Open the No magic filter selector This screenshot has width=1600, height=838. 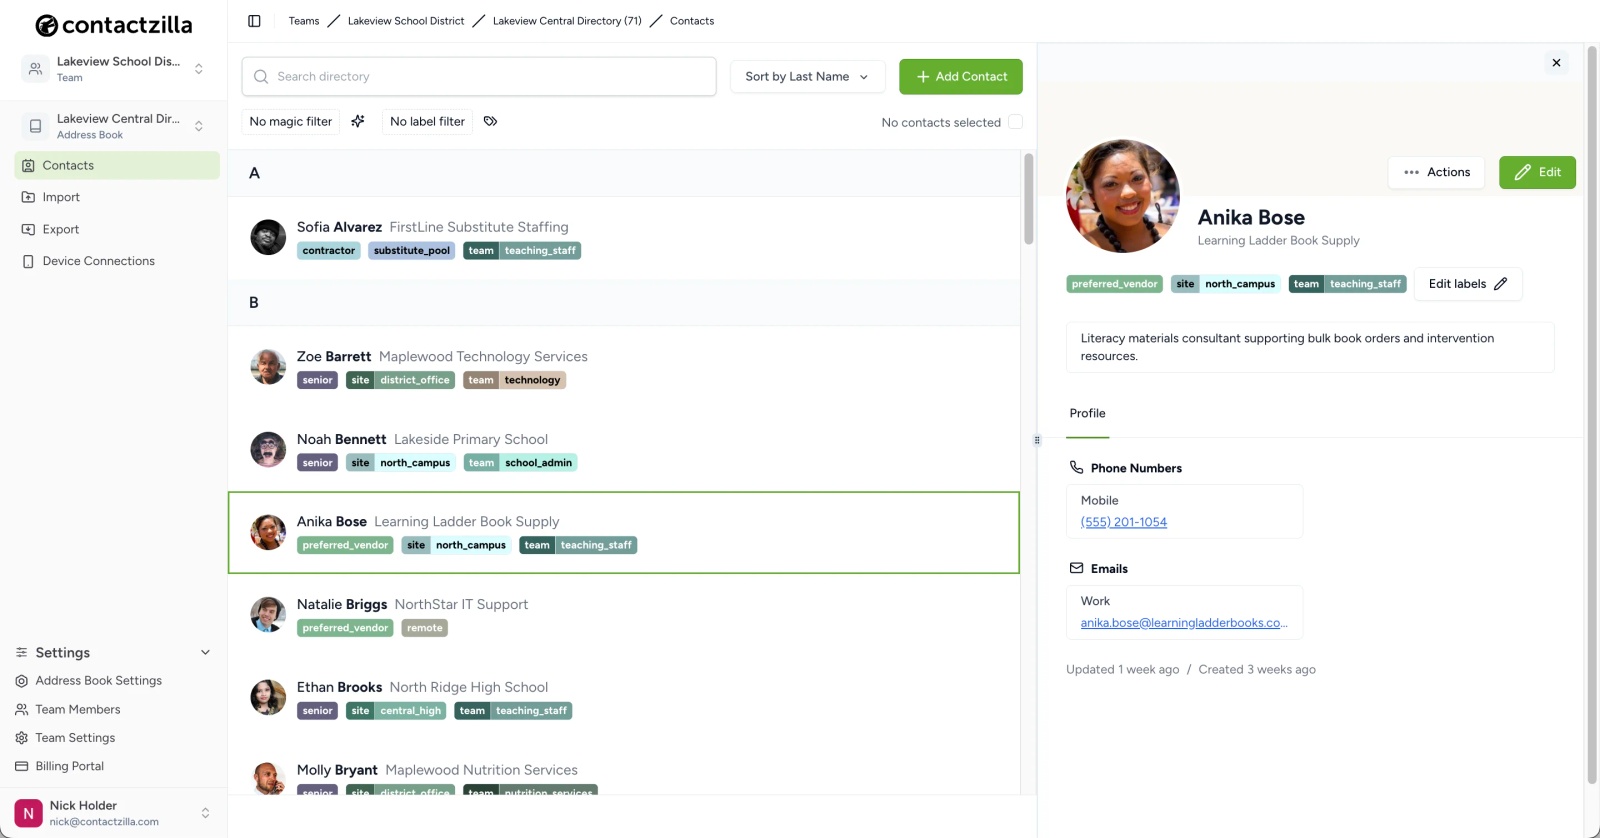click(x=291, y=122)
